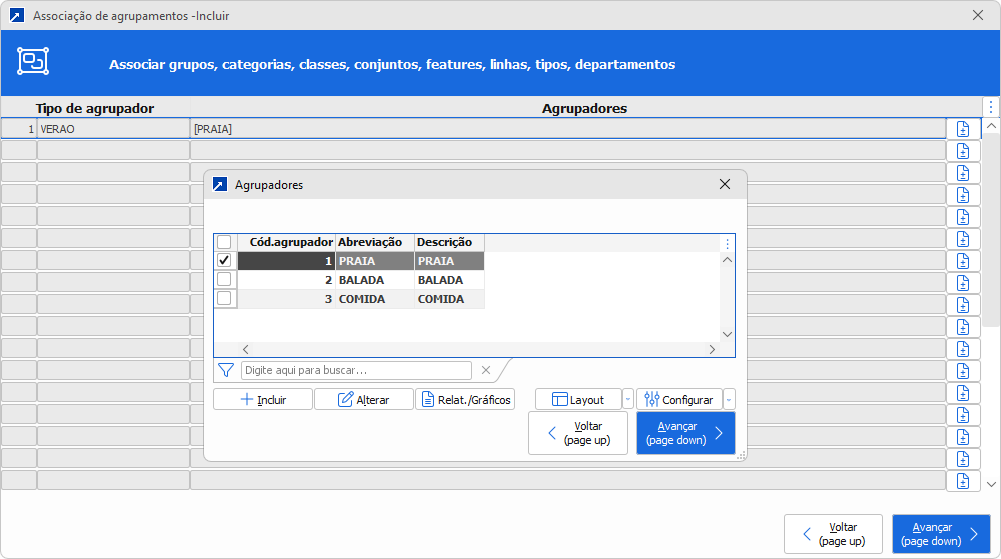This screenshot has width=1001, height=559.
Task: Check the BALADA row checkbox
Action: point(225,280)
